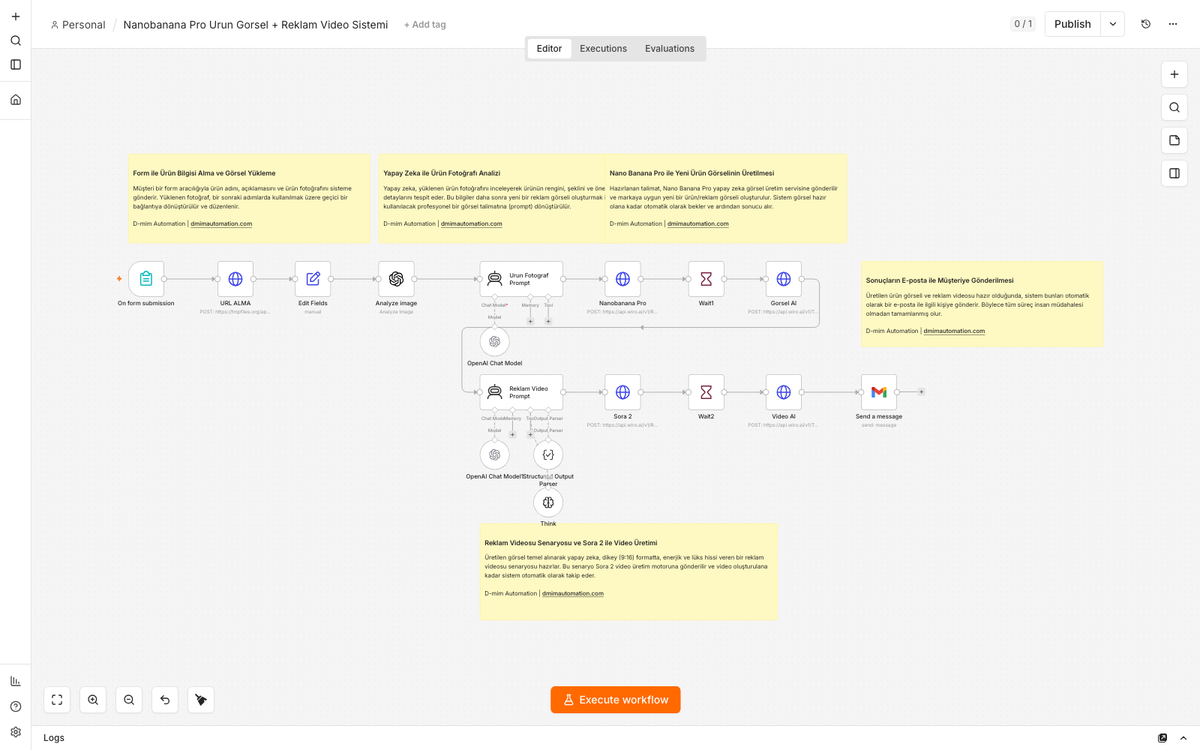
Task: Click the create new plus in left sidebar
Action: 15,16
